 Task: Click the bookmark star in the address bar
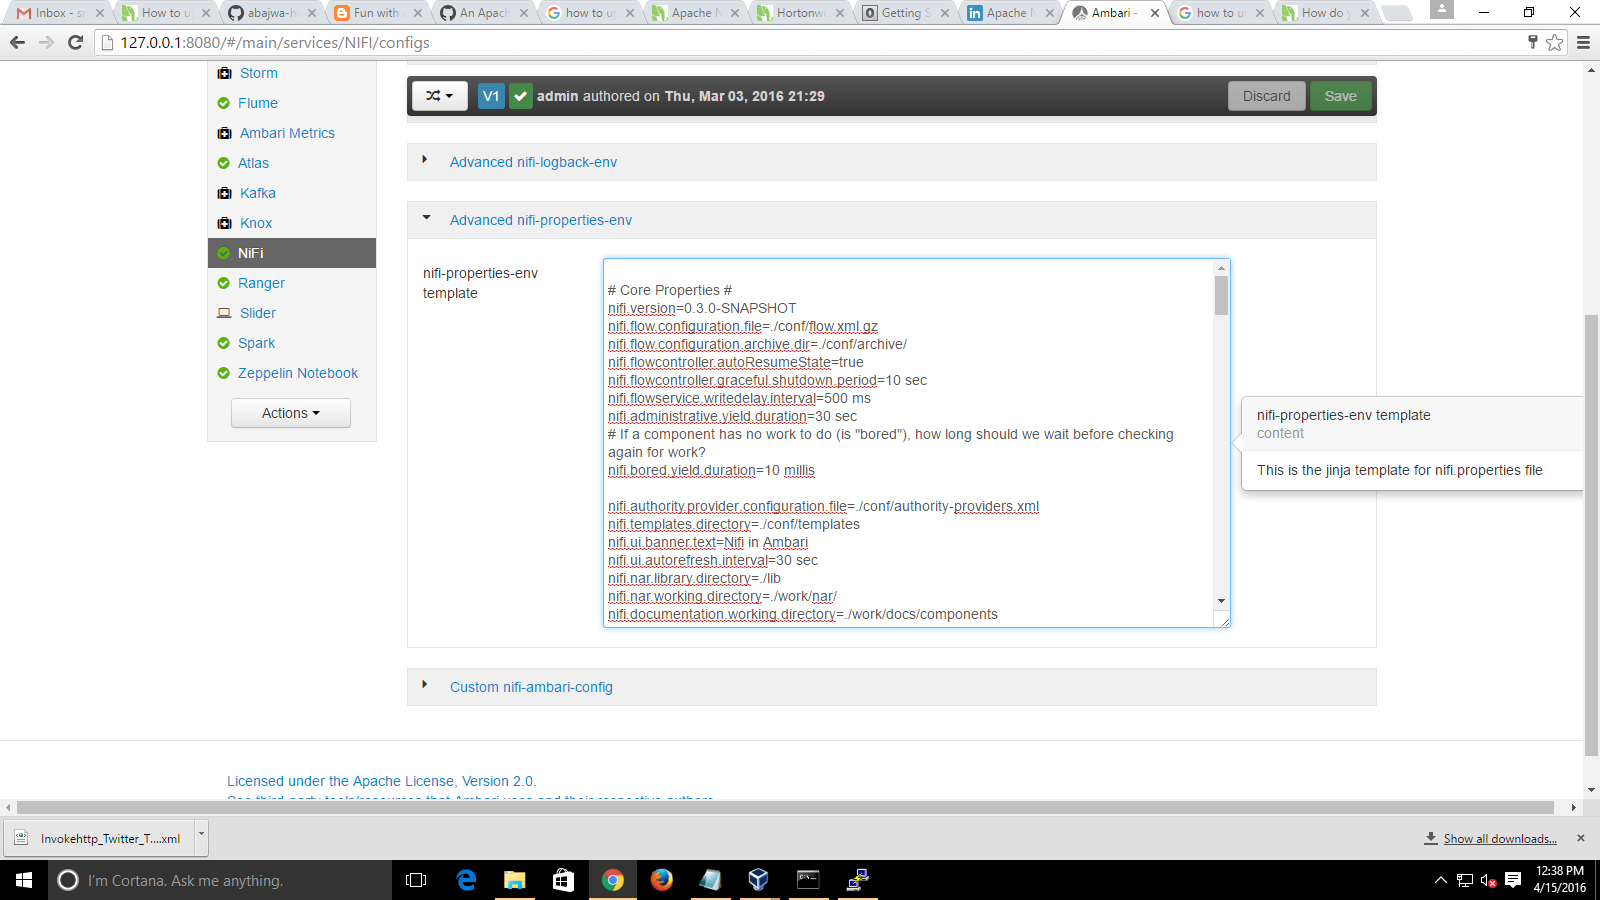[x=1553, y=43]
